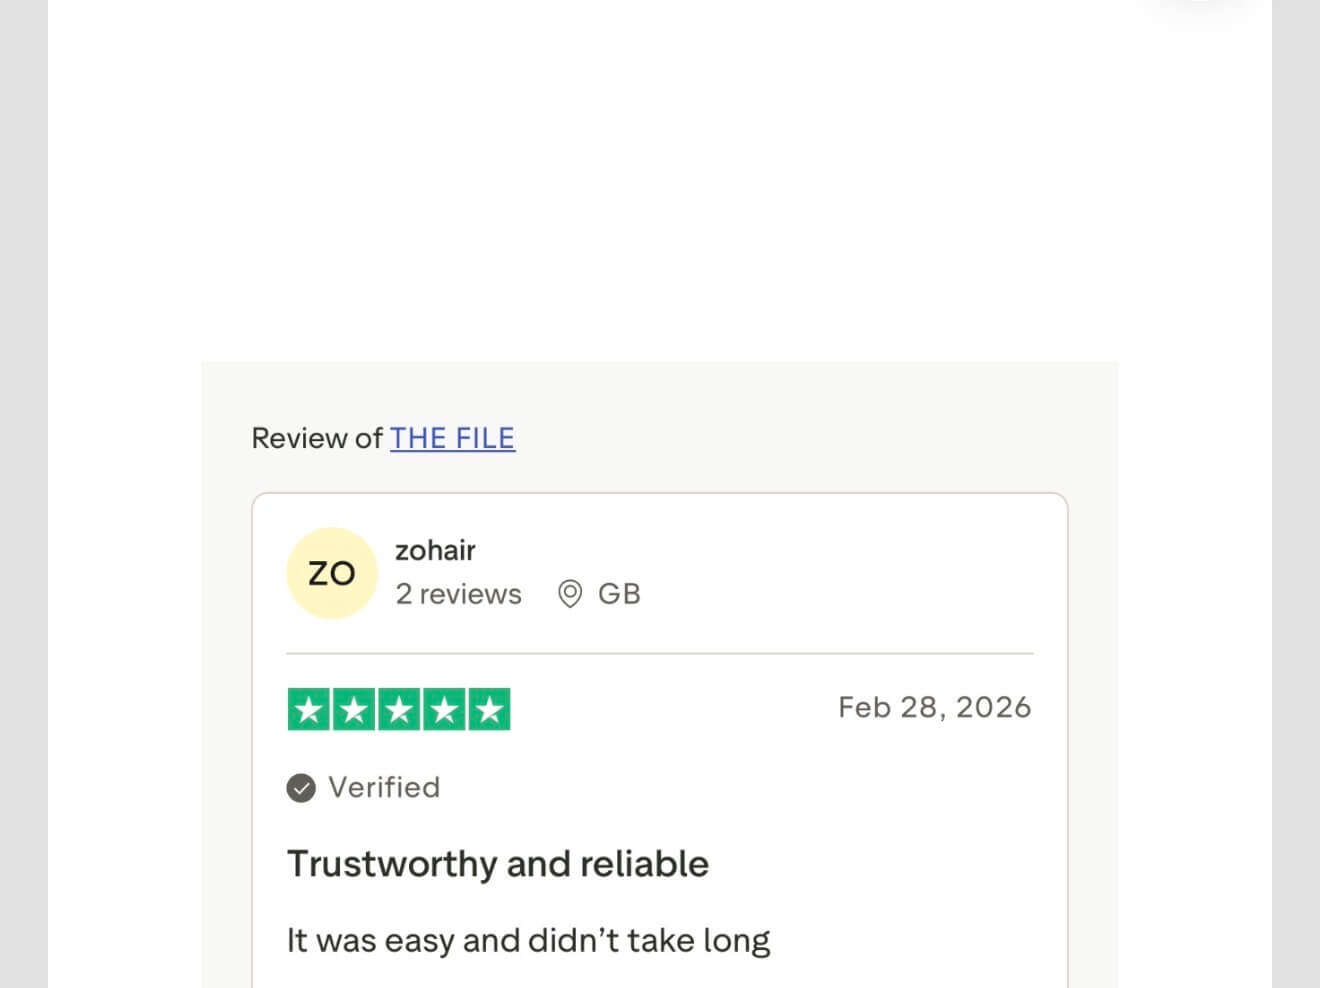Screen dimensions: 1320x988
Task: Click the "Trustworthy and reliable" review title
Action: click(x=498, y=864)
